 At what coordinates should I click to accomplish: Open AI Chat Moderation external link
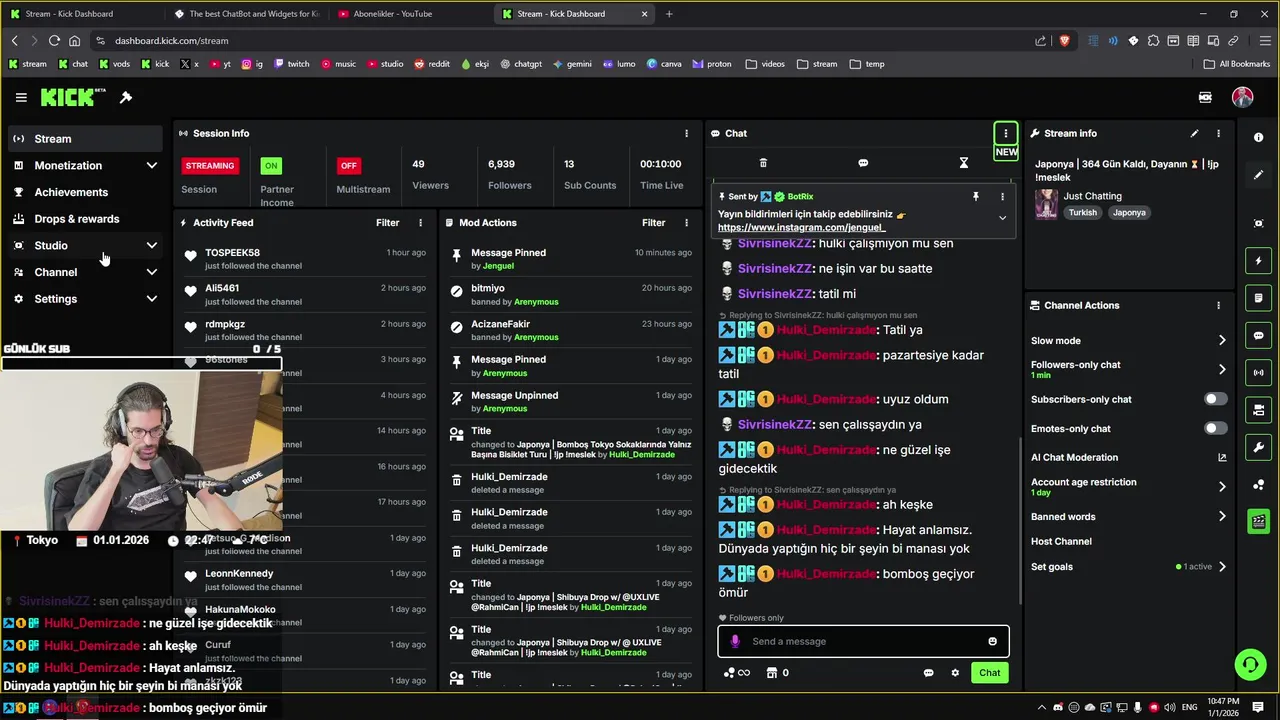(x=1222, y=458)
